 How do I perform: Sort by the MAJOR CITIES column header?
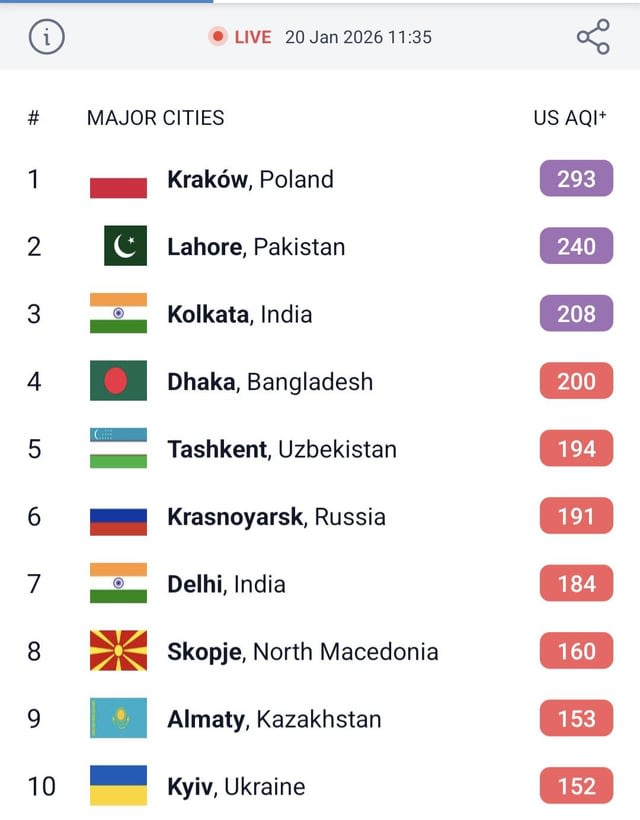157,117
